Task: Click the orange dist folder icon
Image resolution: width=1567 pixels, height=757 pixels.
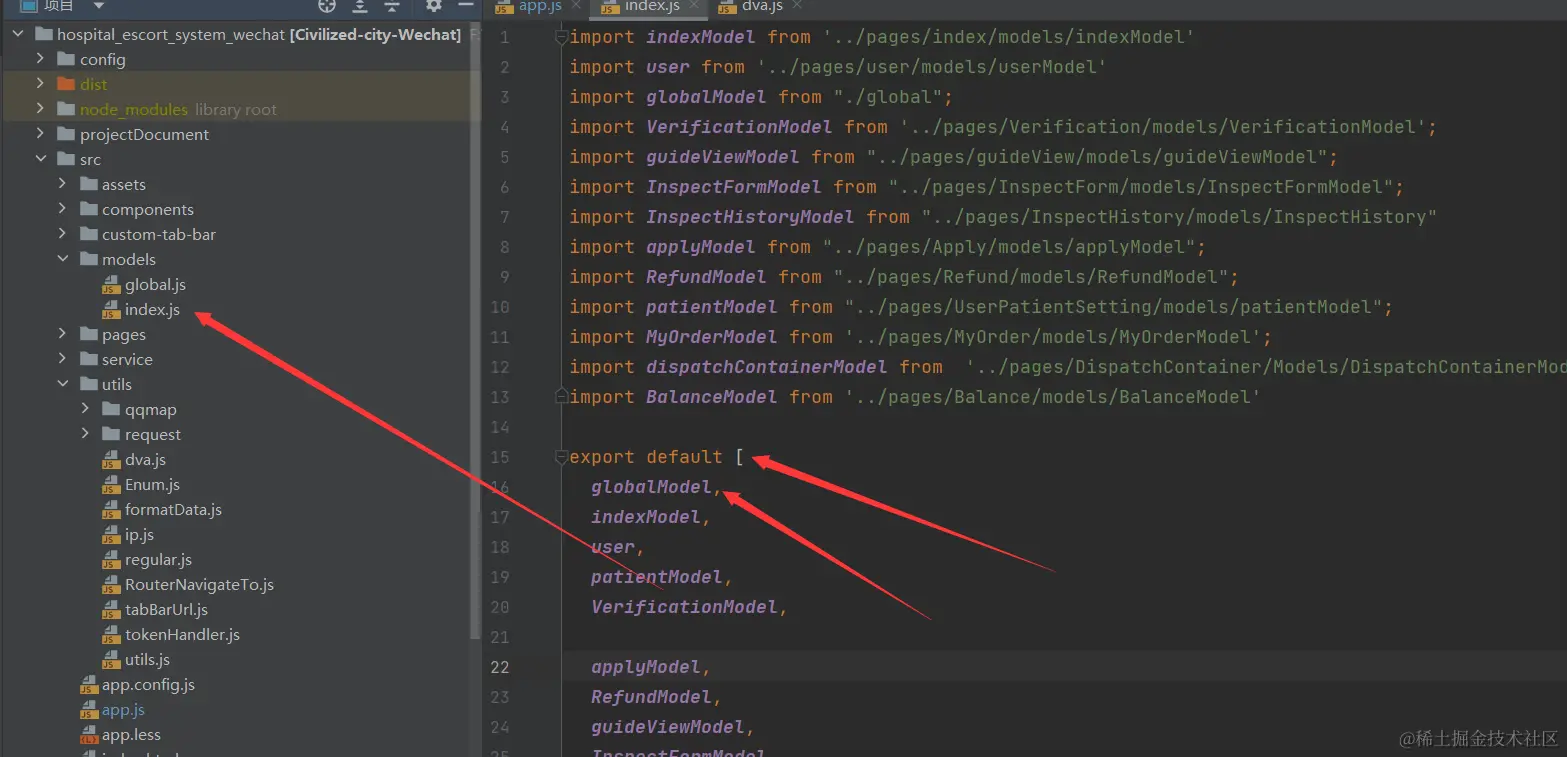Action: click(x=66, y=84)
